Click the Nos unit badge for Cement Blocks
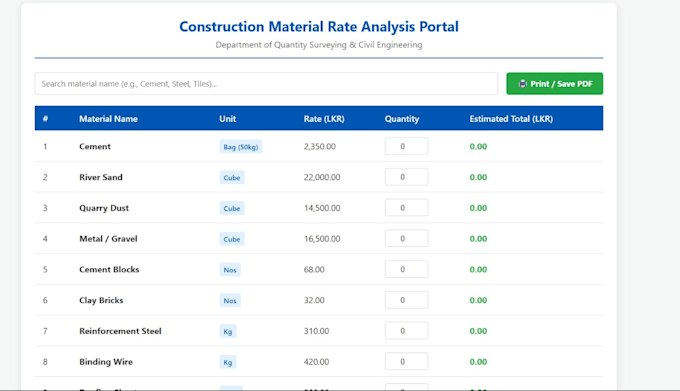 tap(230, 270)
